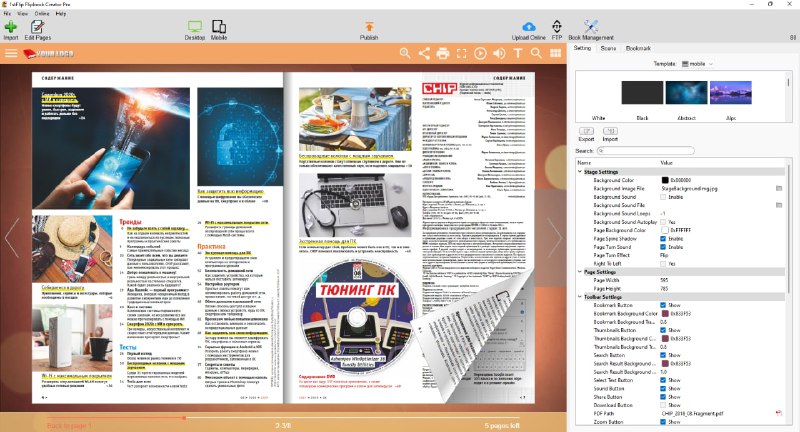Image resolution: width=800 pixels, height=432 pixels.
Task: Open the Import tool with green plus
Action: click(11, 30)
